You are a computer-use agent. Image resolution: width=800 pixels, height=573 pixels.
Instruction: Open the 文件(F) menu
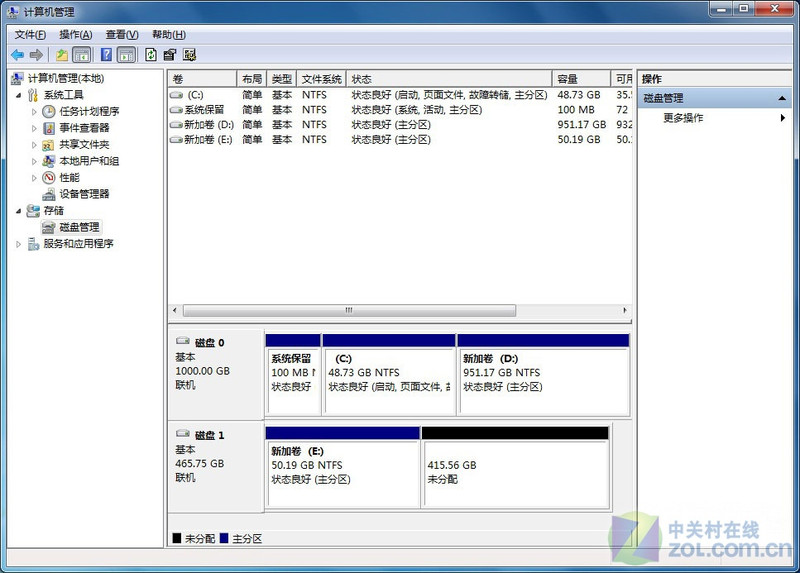click(30, 35)
